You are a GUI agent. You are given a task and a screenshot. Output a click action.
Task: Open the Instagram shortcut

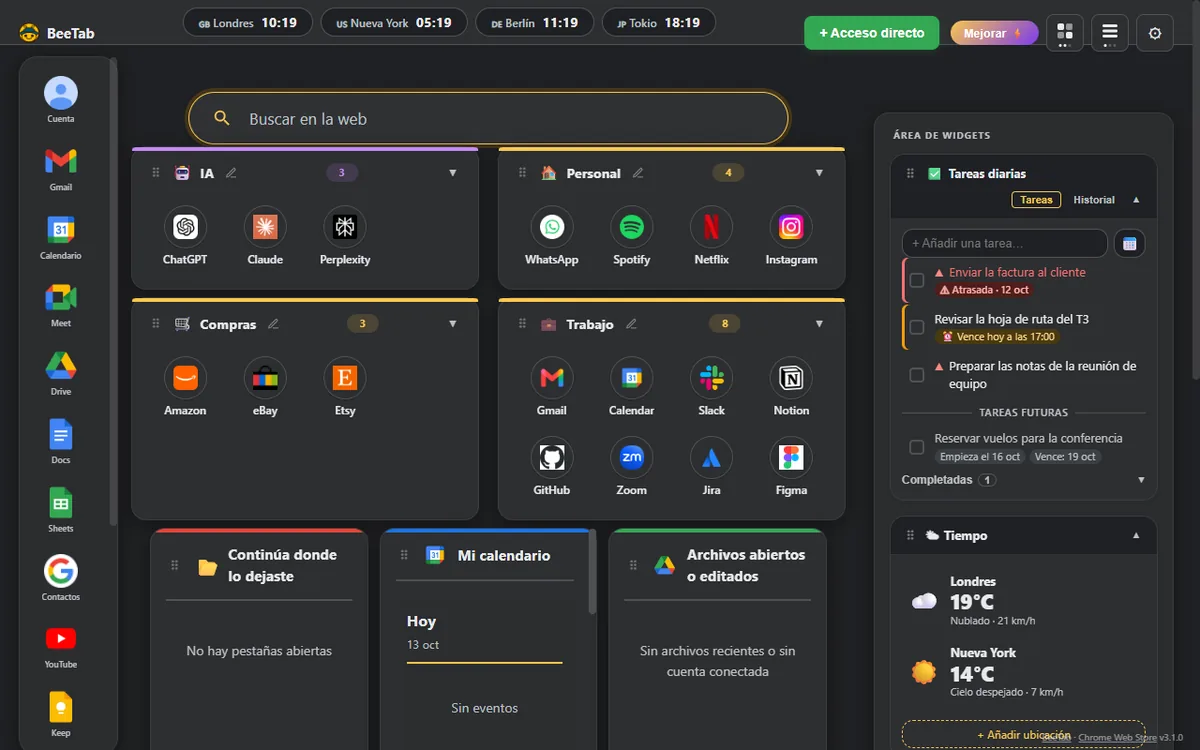(791, 228)
